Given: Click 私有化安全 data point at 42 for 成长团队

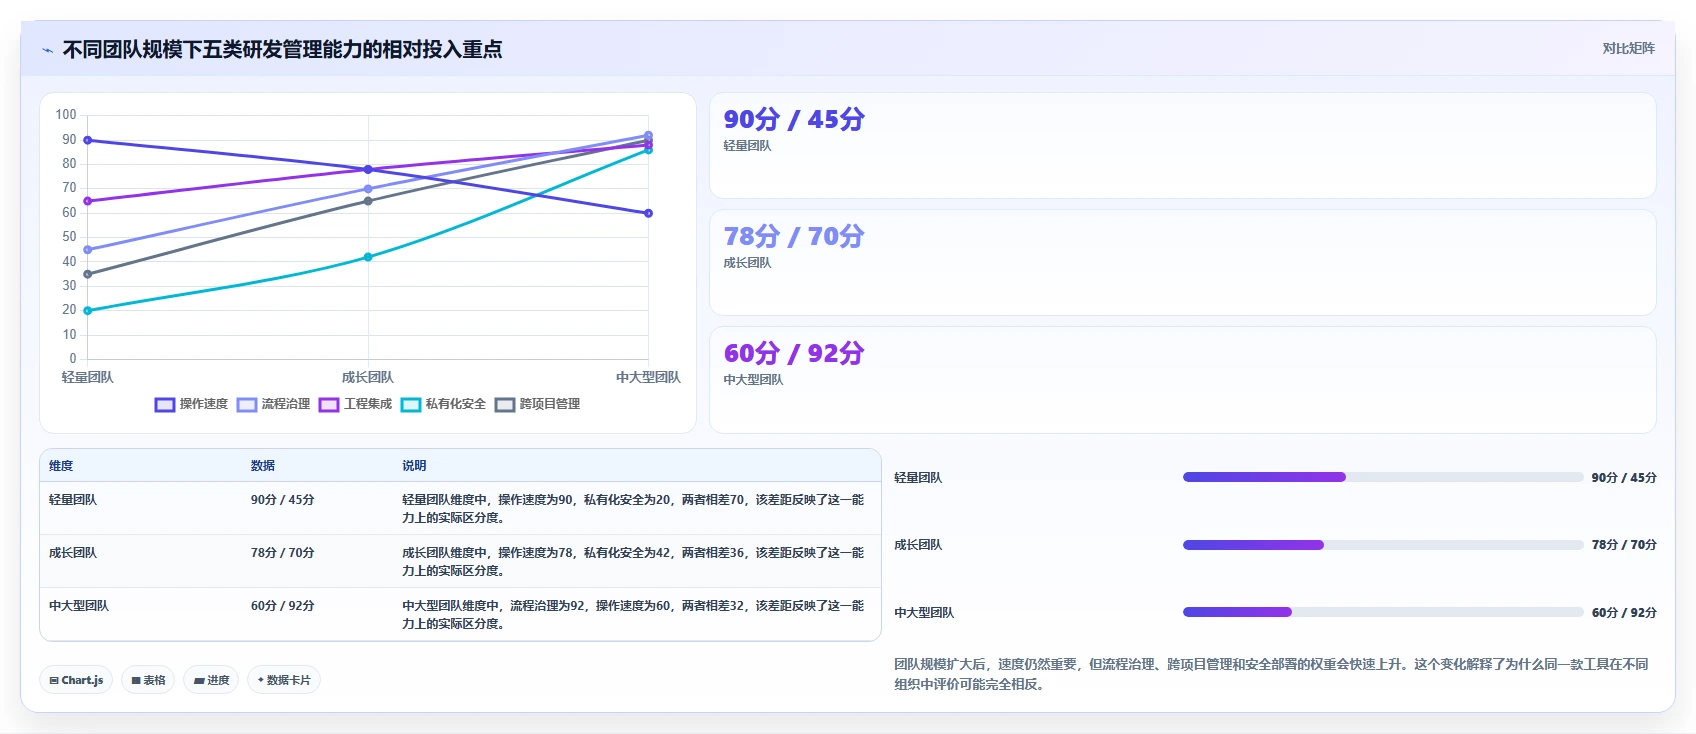Looking at the screenshot, I should click(x=368, y=257).
